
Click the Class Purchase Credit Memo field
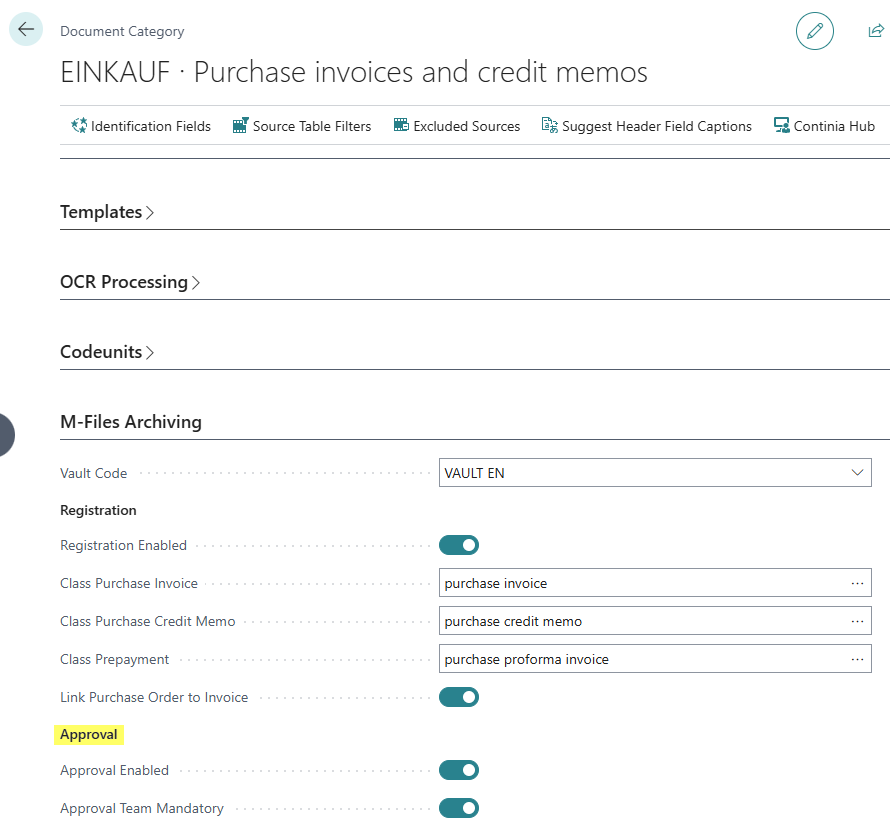655,621
